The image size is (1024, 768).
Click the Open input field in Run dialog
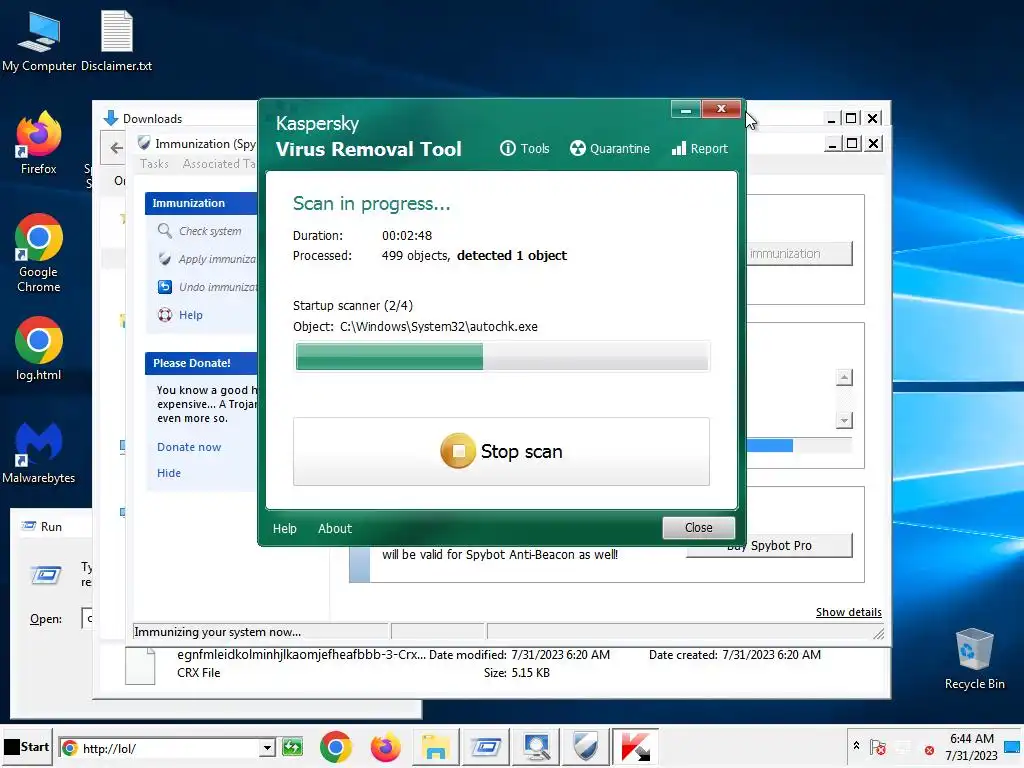coord(86,618)
